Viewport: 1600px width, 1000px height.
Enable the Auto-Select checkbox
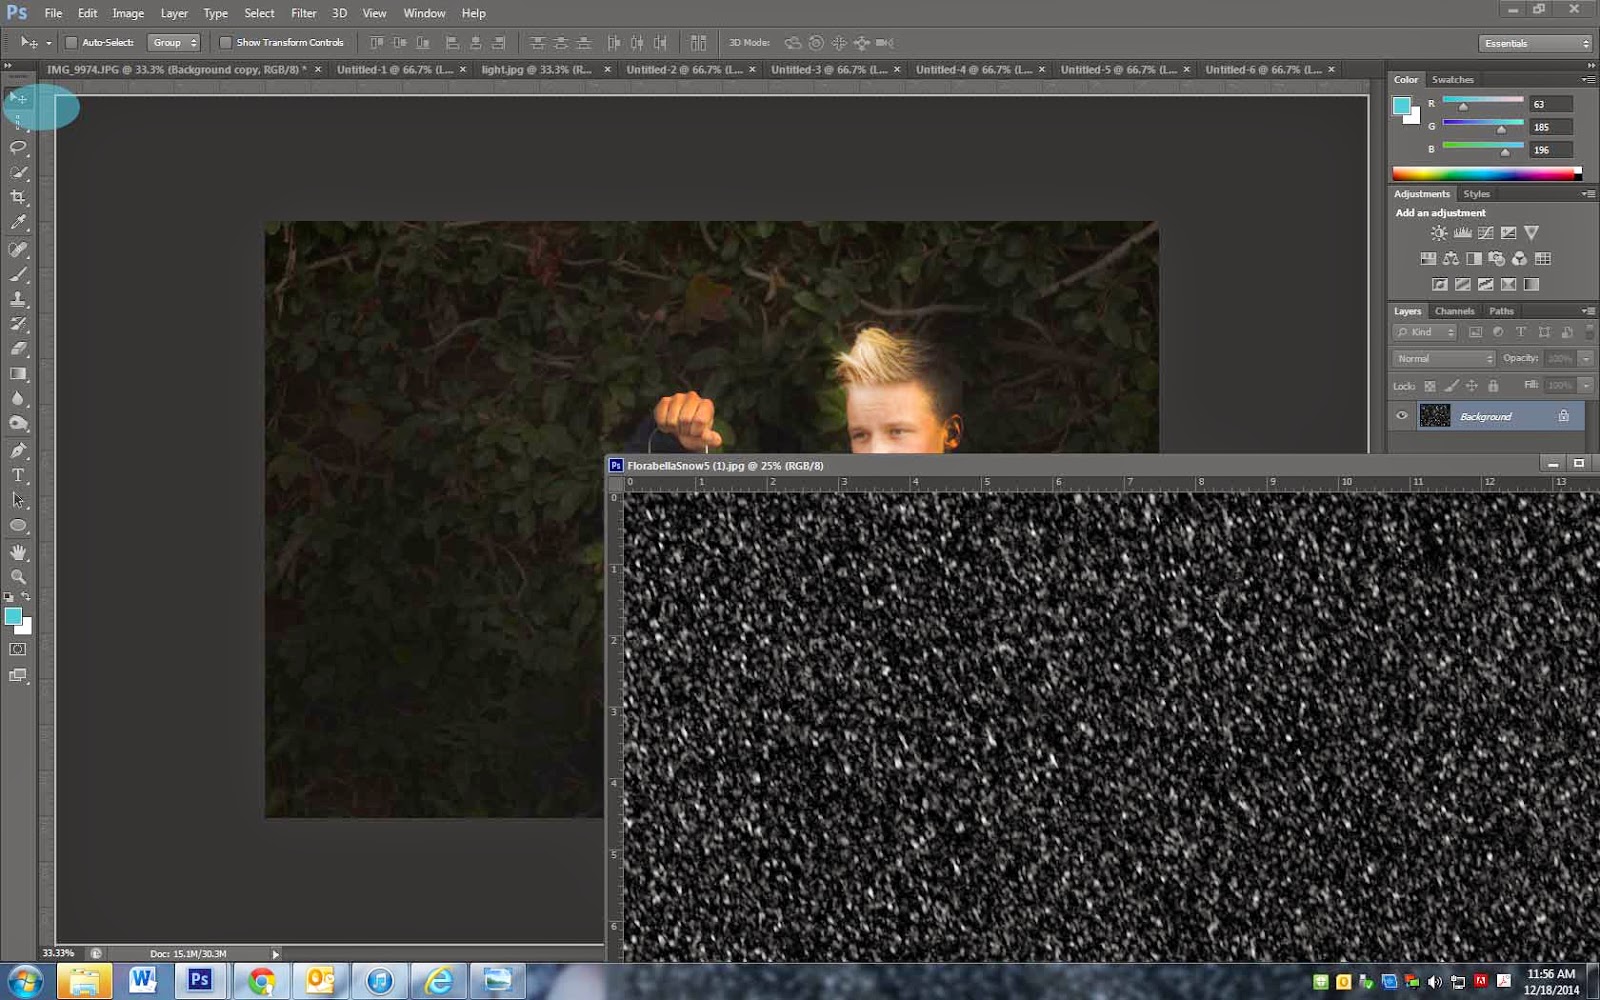click(71, 43)
